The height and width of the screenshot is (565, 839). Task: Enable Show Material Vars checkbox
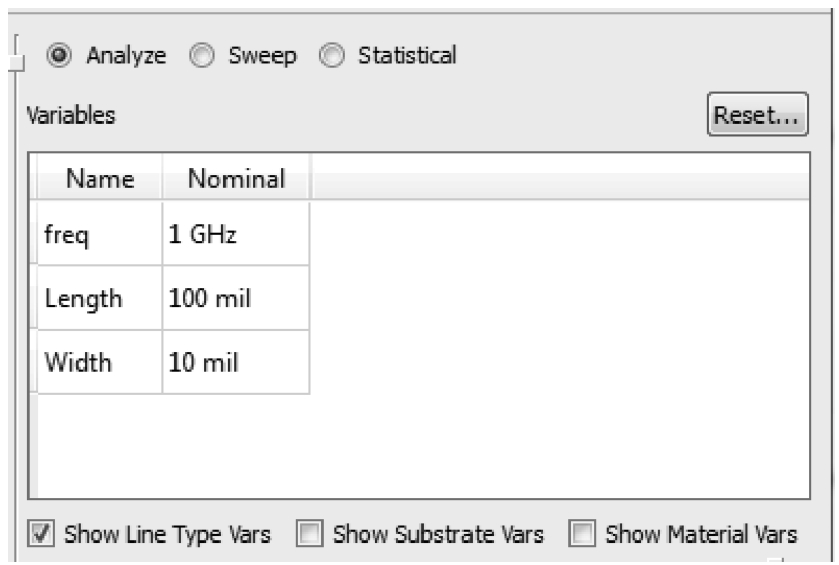[x=582, y=533]
